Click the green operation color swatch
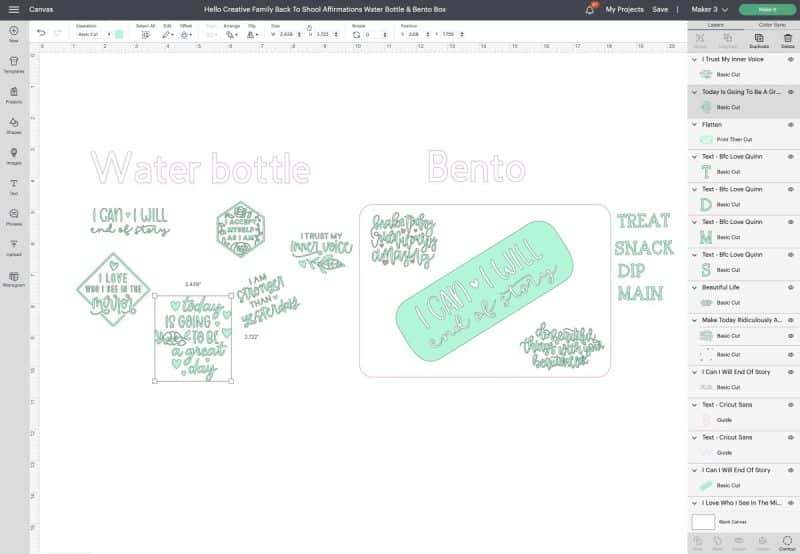 click(x=119, y=34)
